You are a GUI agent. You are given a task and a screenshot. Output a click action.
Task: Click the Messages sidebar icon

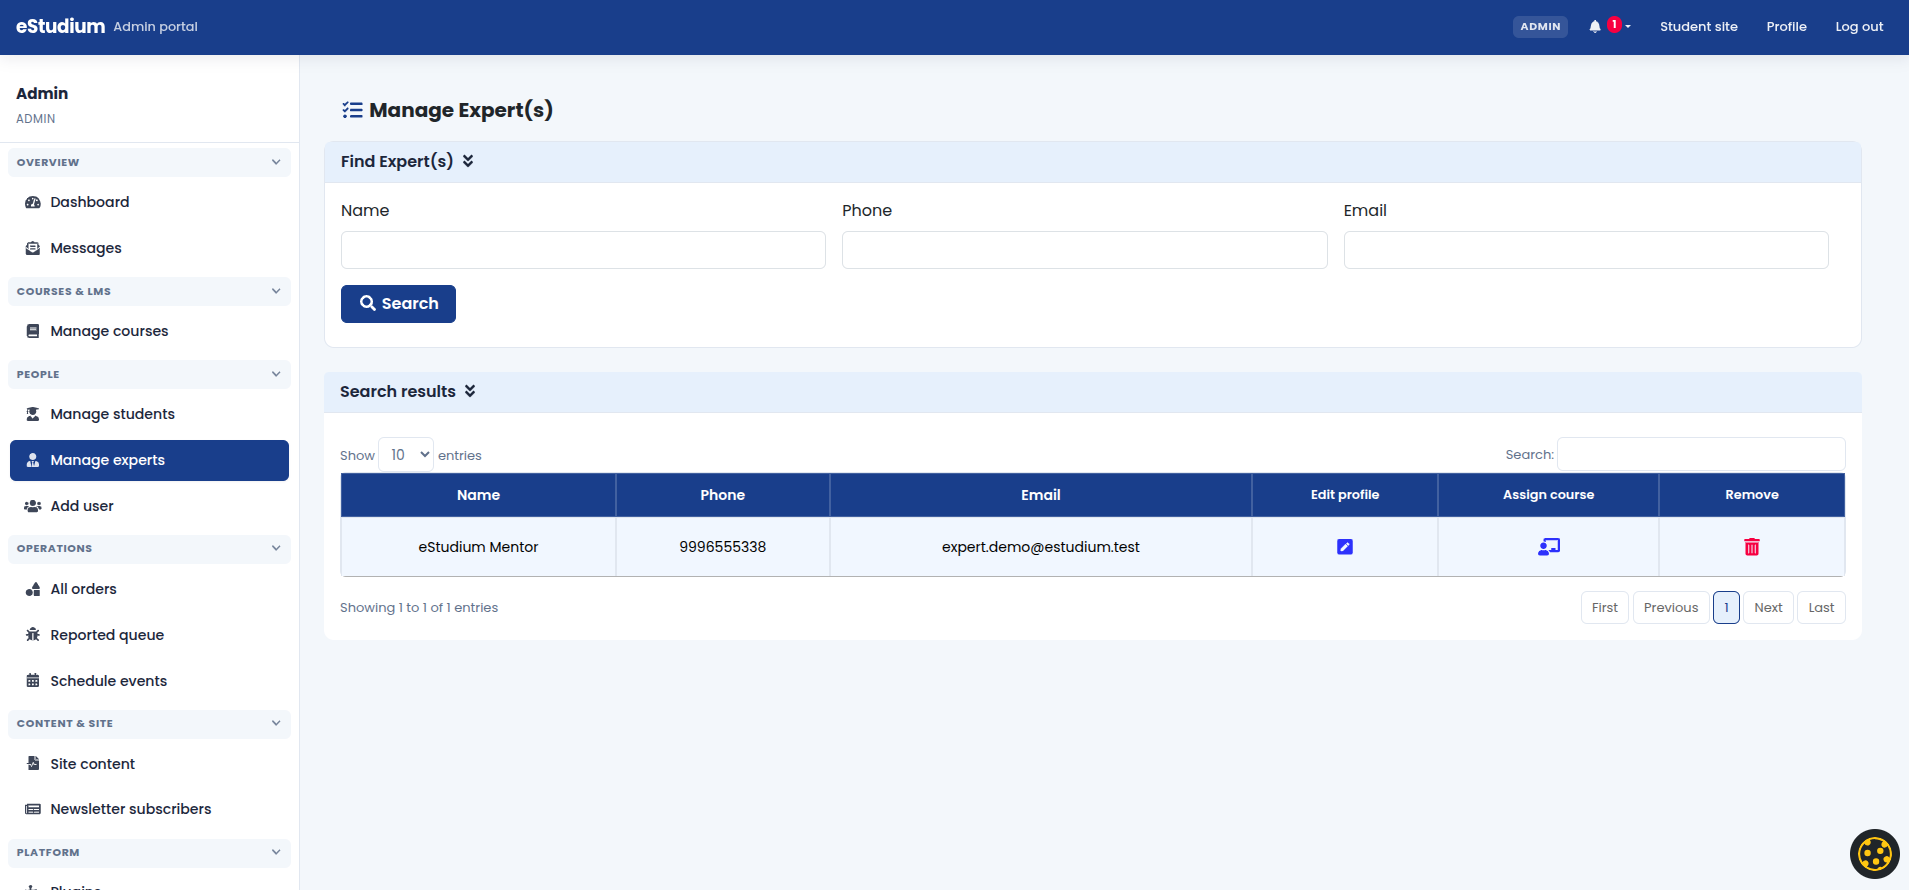pyautogui.click(x=33, y=248)
